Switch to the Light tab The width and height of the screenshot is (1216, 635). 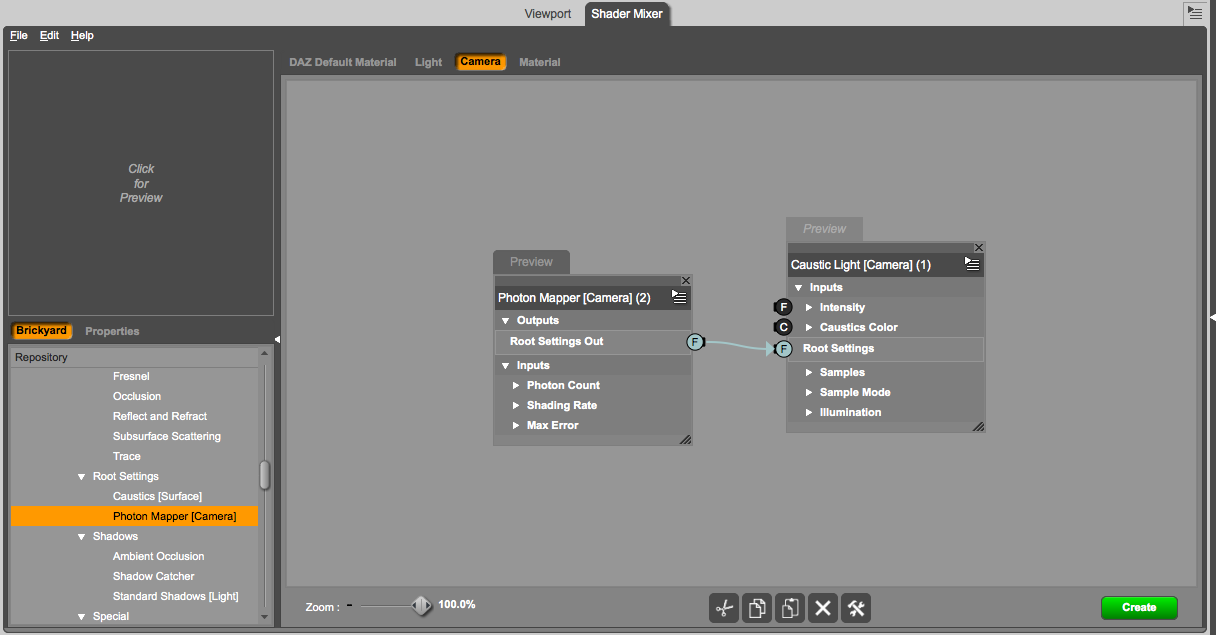coord(428,62)
